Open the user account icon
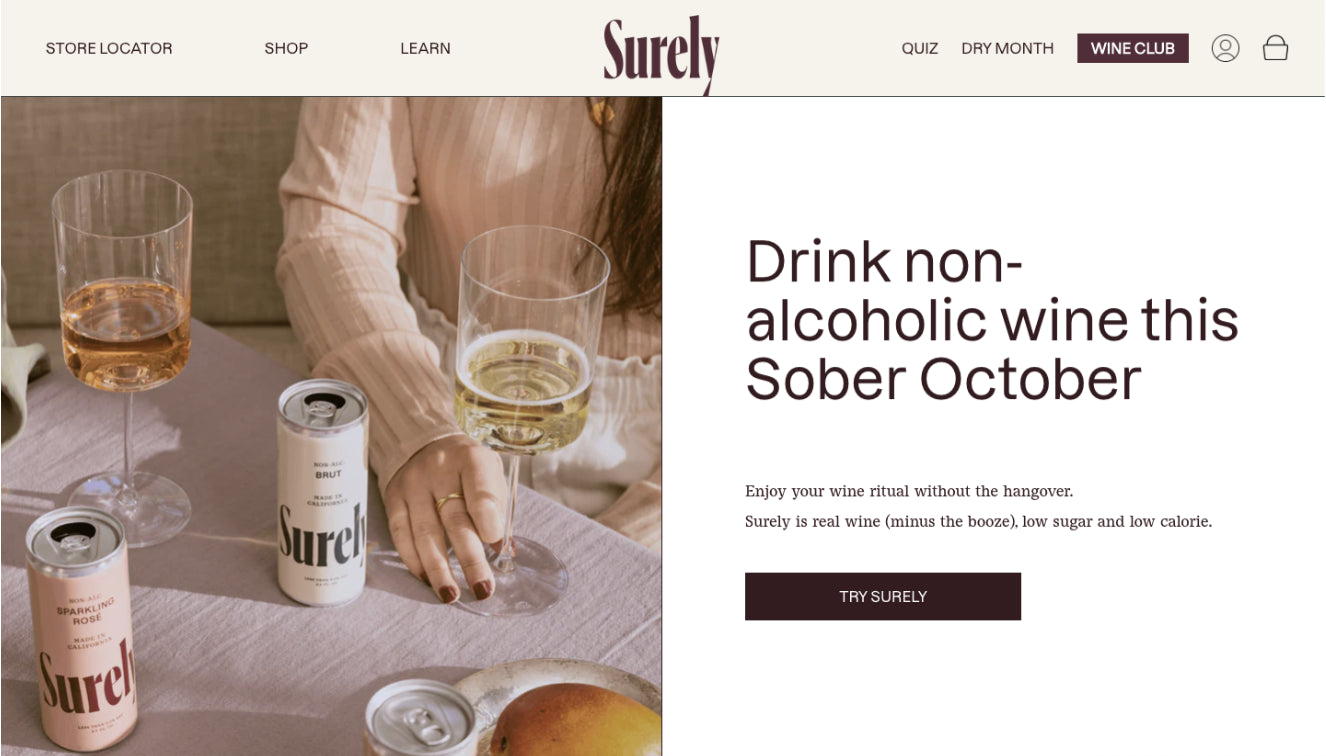 [x=1225, y=48]
